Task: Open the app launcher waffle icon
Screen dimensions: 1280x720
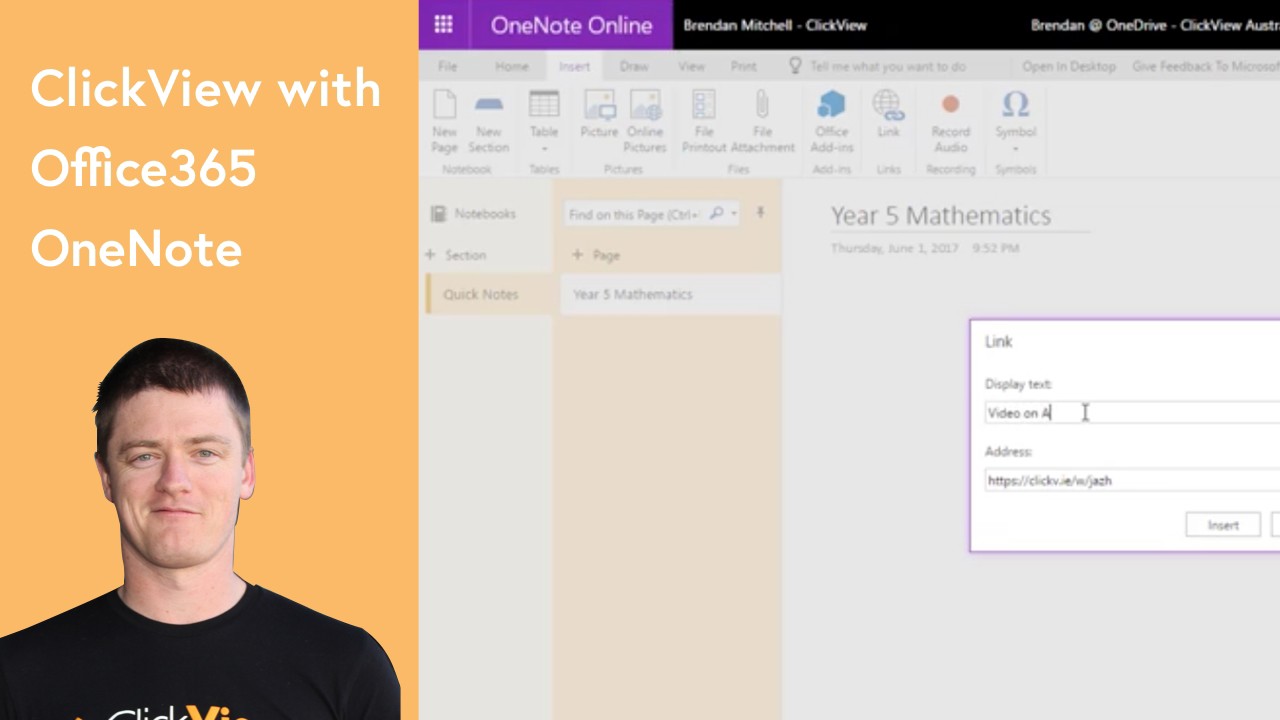Action: tap(443, 25)
